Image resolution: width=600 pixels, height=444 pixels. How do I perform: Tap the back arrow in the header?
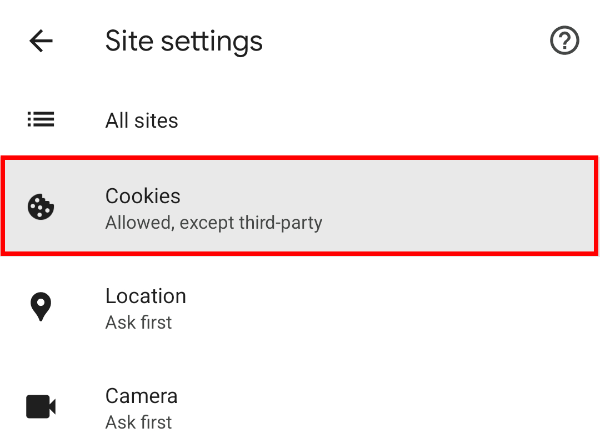pos(41,41)
